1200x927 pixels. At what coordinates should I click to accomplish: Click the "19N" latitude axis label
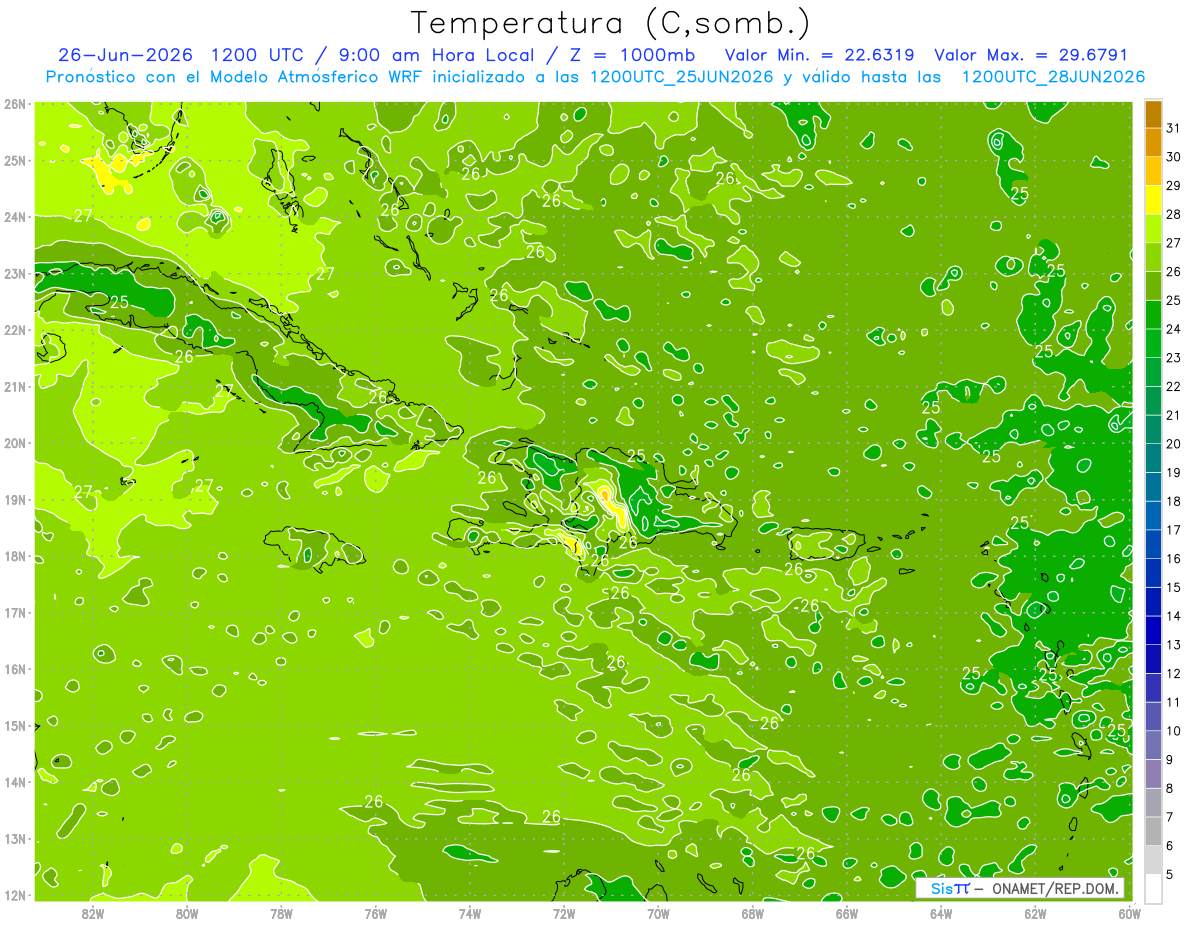pos(15,500)
